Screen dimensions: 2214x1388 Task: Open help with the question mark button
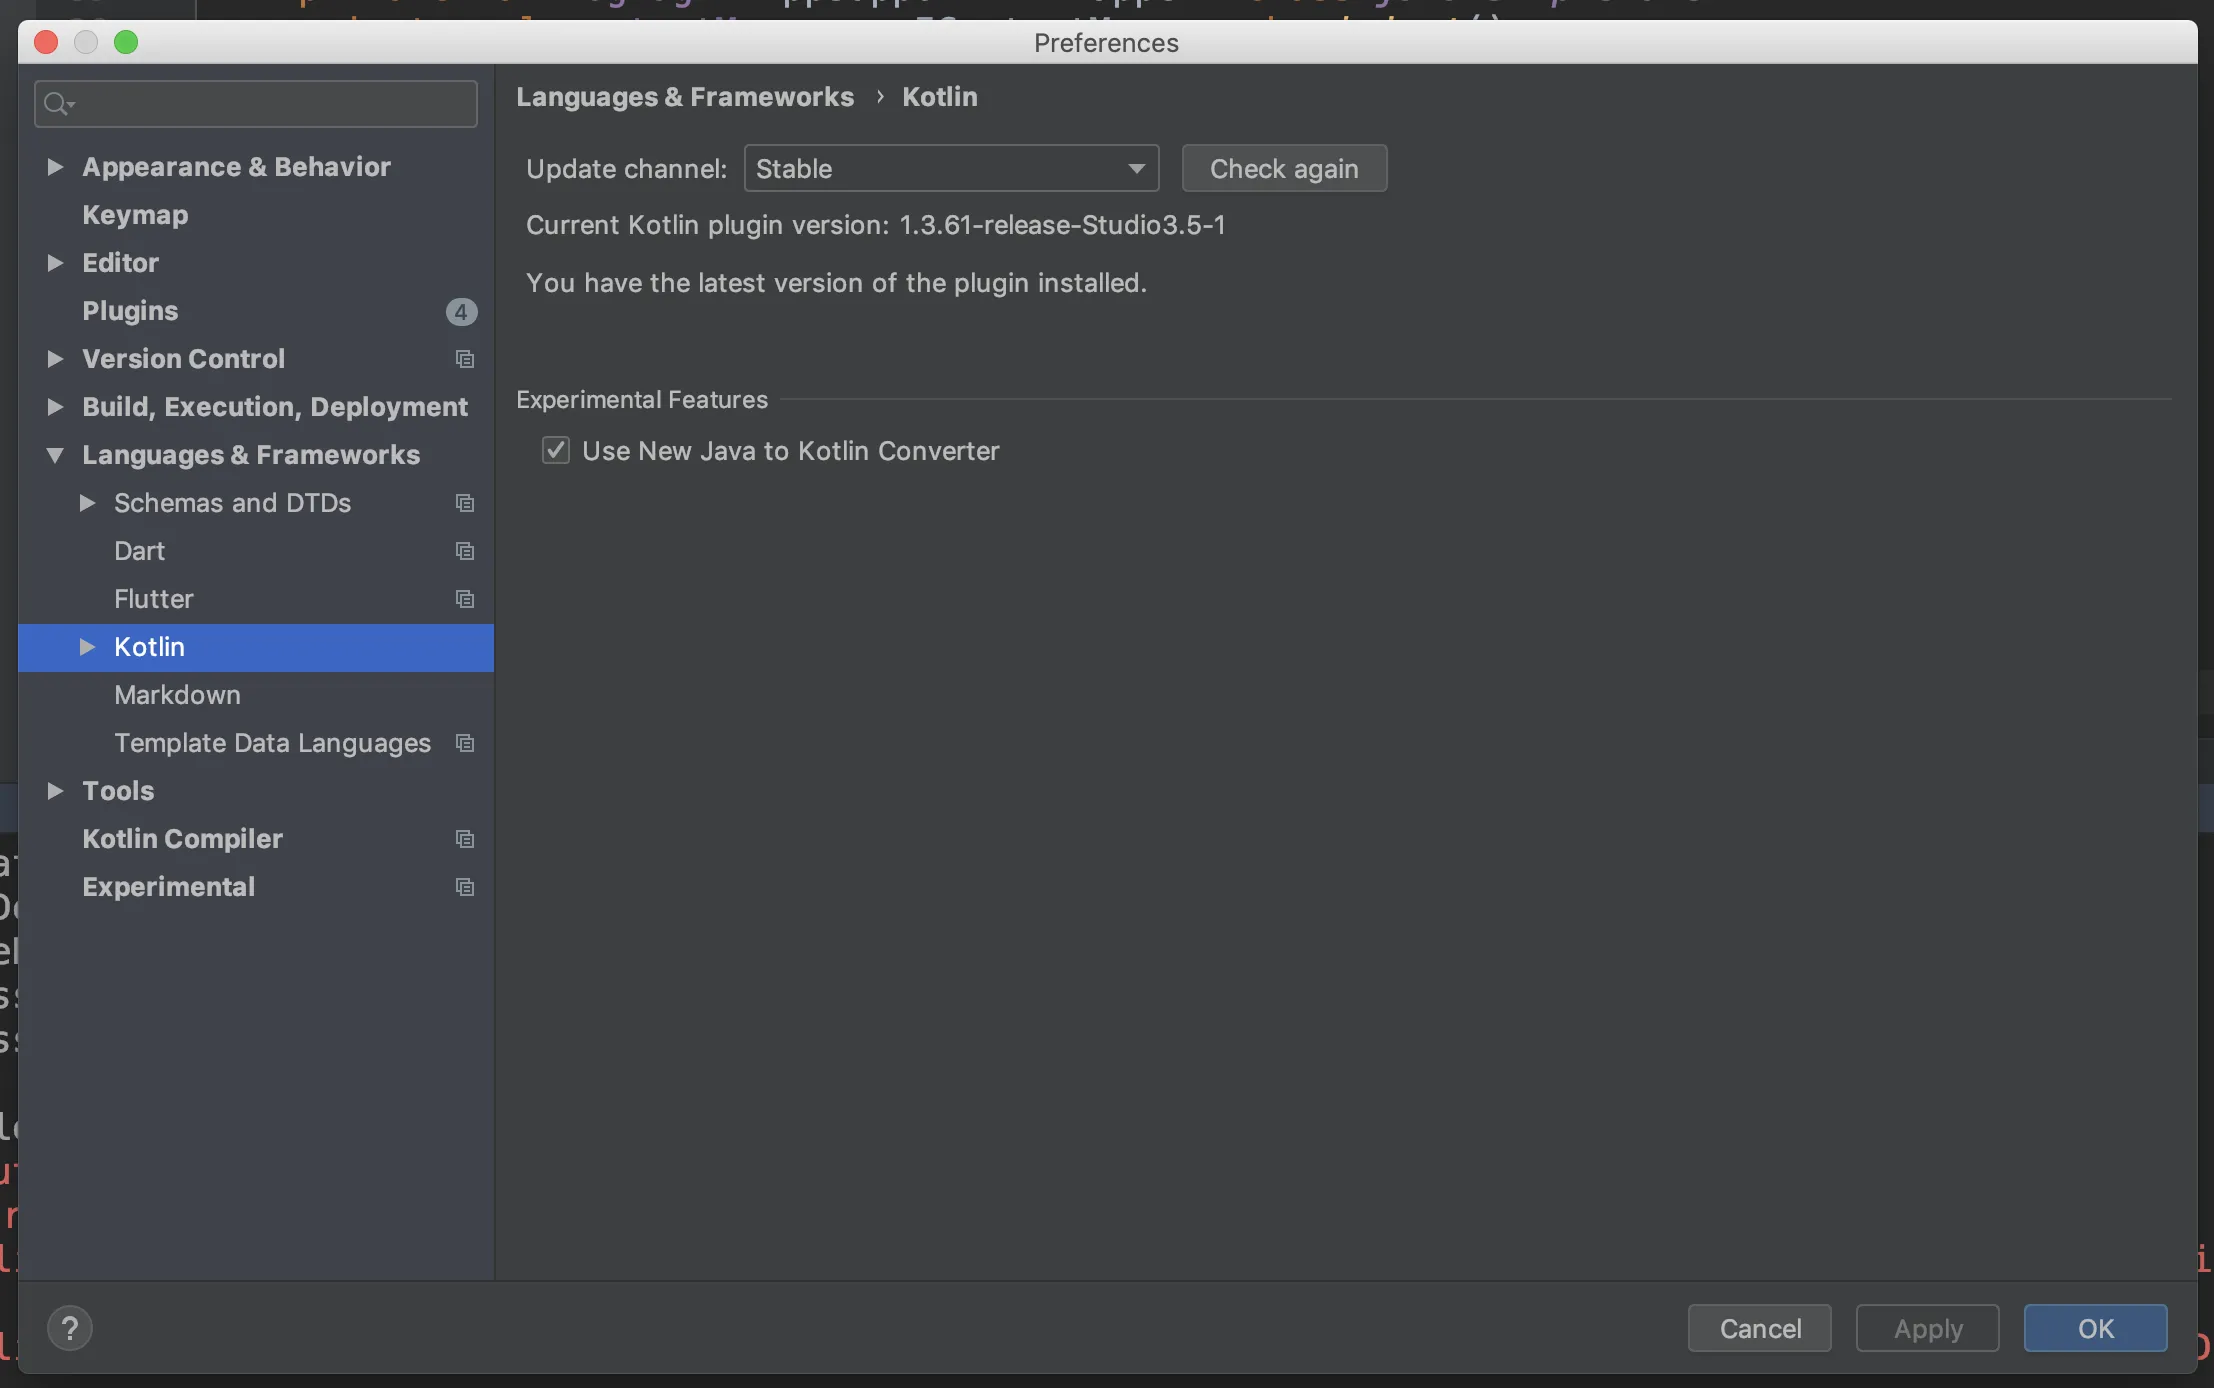[70, 1328]
